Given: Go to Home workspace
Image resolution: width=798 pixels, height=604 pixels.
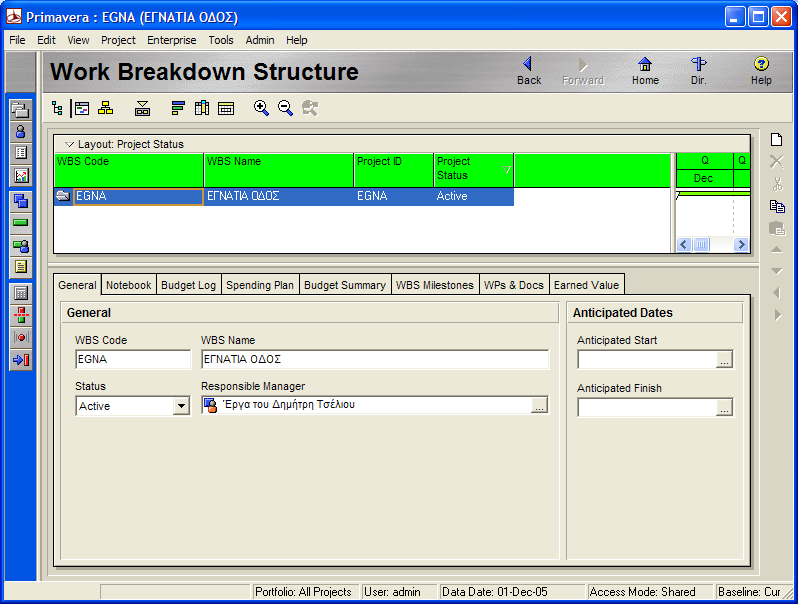Looking at the screenshot, I should click(645, 71).
